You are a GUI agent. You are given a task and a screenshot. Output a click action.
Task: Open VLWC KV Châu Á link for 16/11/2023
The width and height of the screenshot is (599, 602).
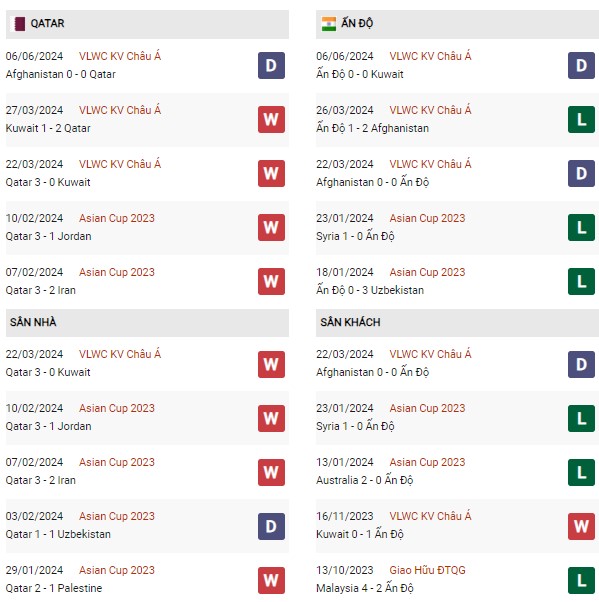430,516
